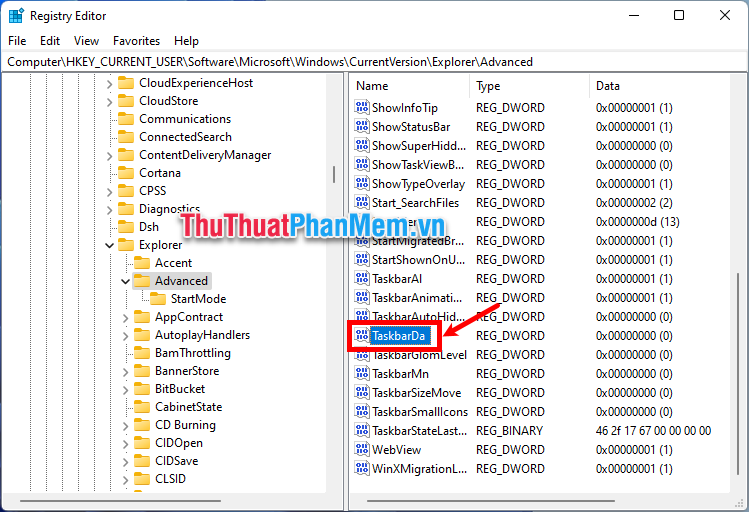Click the TaskbarMn value icon
The height and width of the screenshot is (512, 749).
[x=362, y=373]
